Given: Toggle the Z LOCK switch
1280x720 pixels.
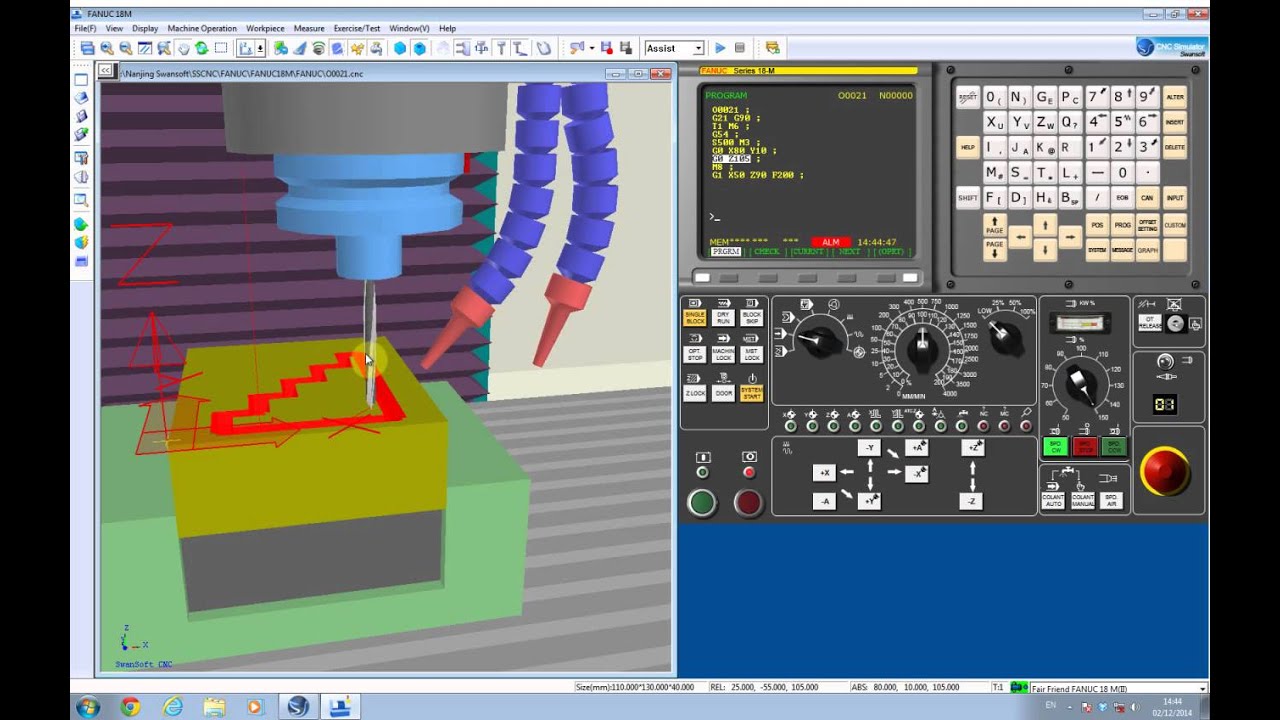Looking at the screenshot, I should pyautogui.click(x=695, y=394).
